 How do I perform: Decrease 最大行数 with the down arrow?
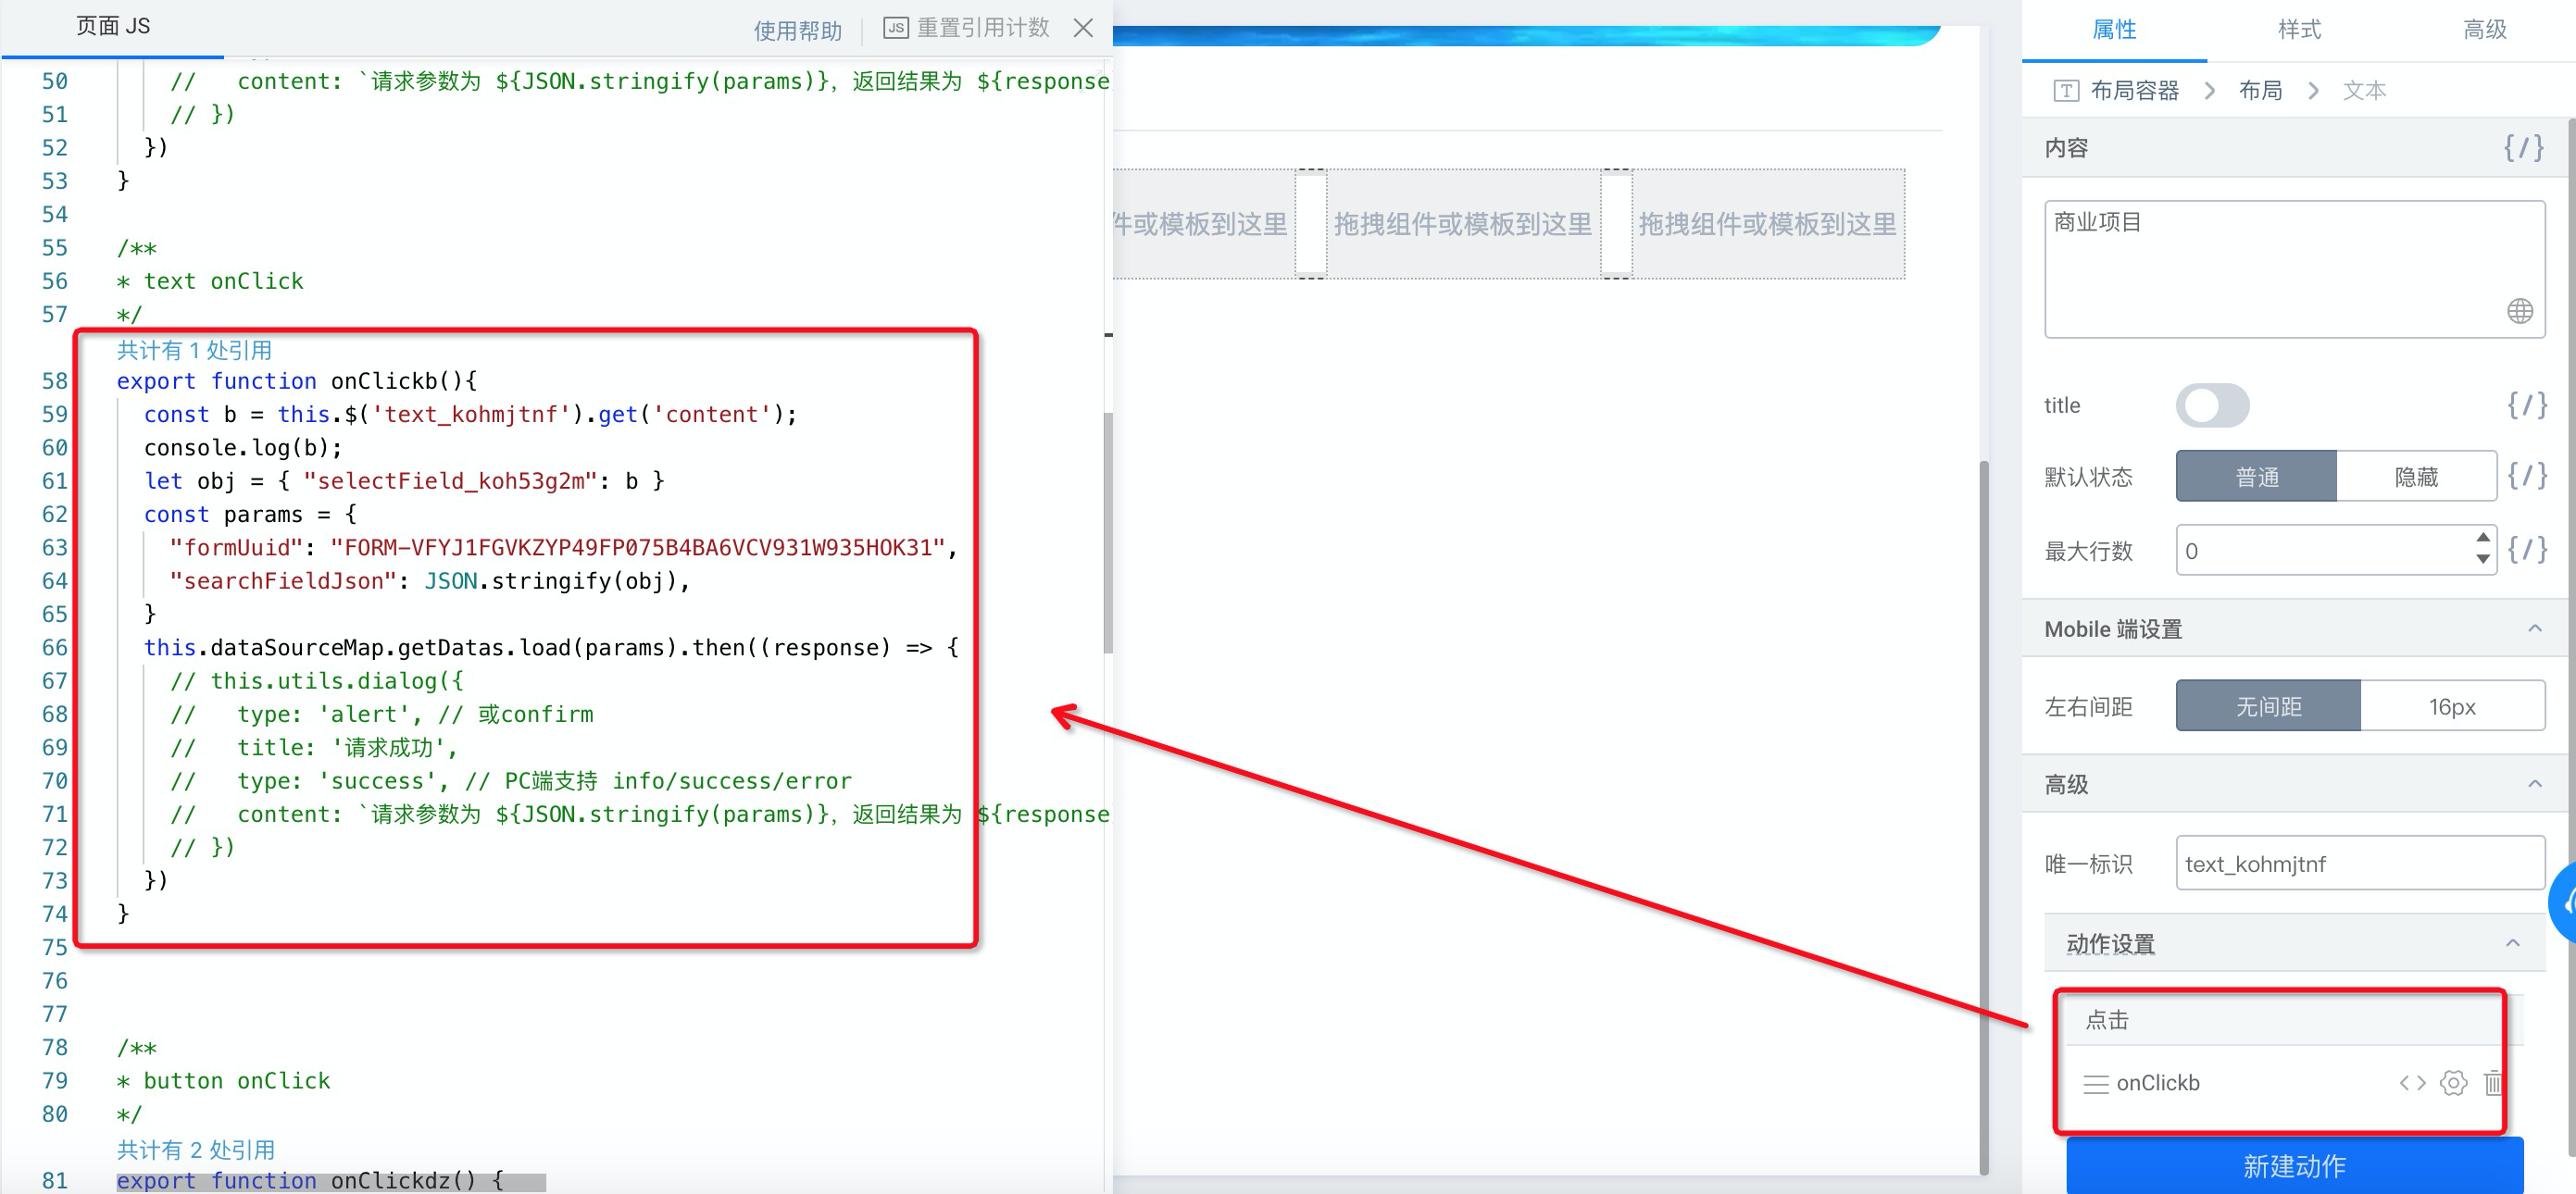tap(2483, 561)
